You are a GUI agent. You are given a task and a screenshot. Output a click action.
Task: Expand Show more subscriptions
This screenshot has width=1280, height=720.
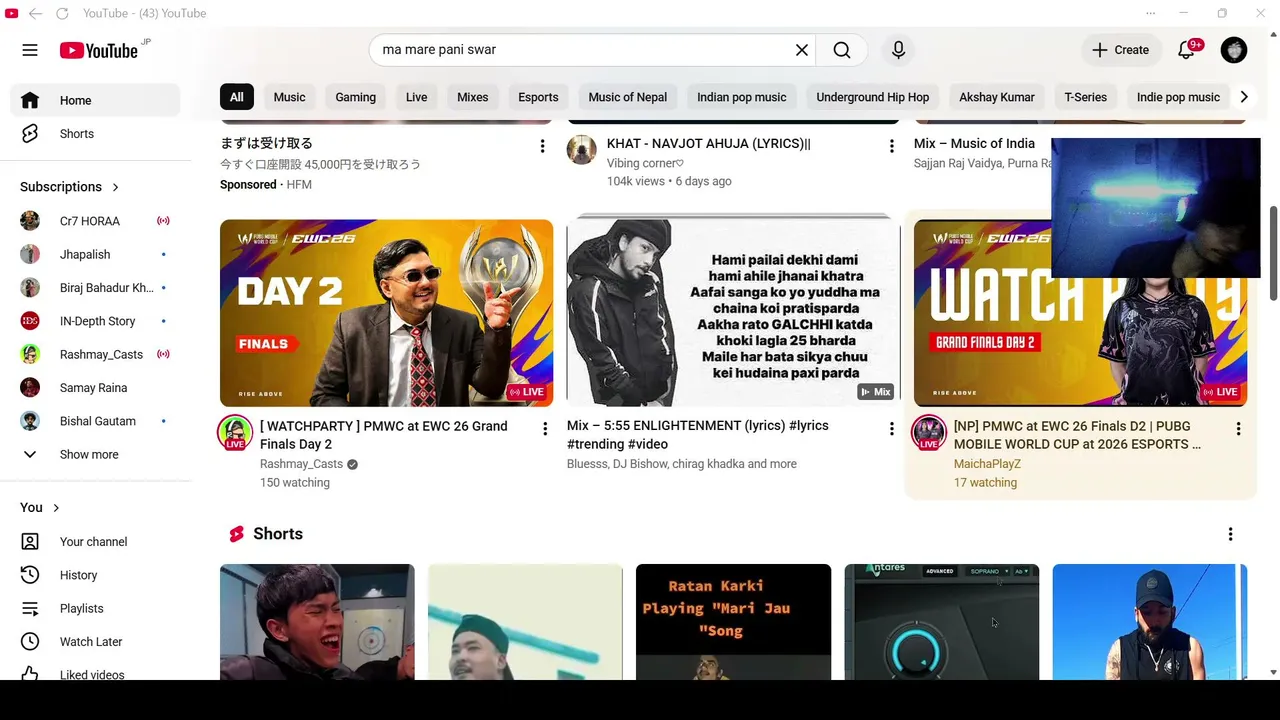pyautogui.click(x=95, y=454)
